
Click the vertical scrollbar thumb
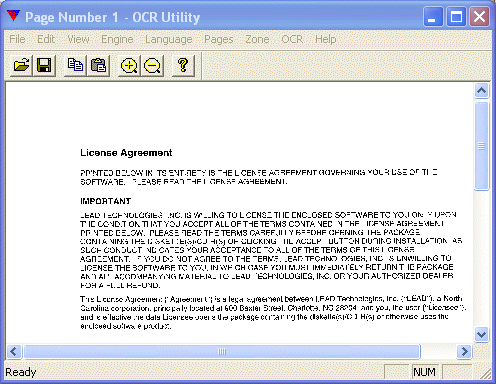[482, 146]
